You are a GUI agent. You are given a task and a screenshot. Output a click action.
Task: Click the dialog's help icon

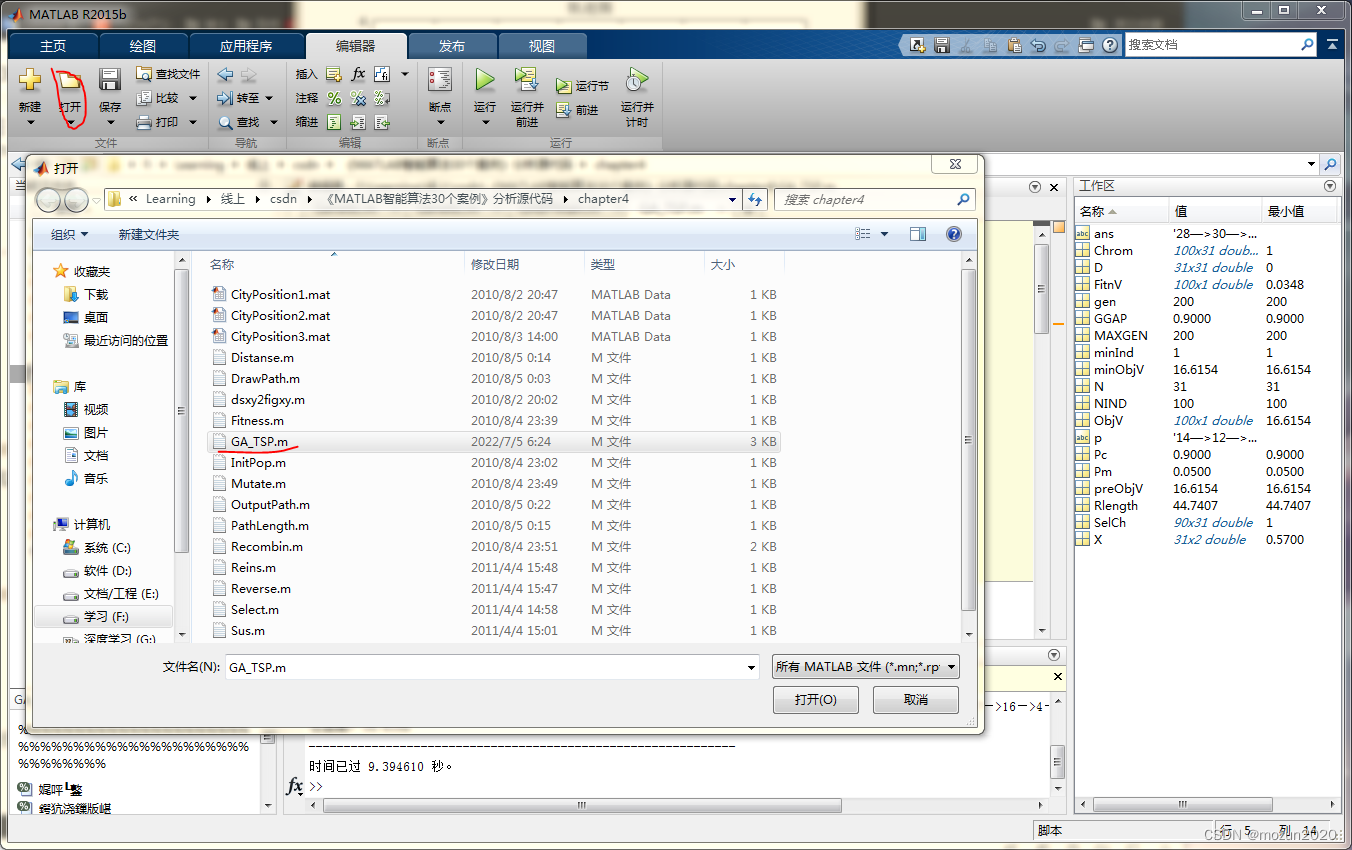tap(953, 234)
